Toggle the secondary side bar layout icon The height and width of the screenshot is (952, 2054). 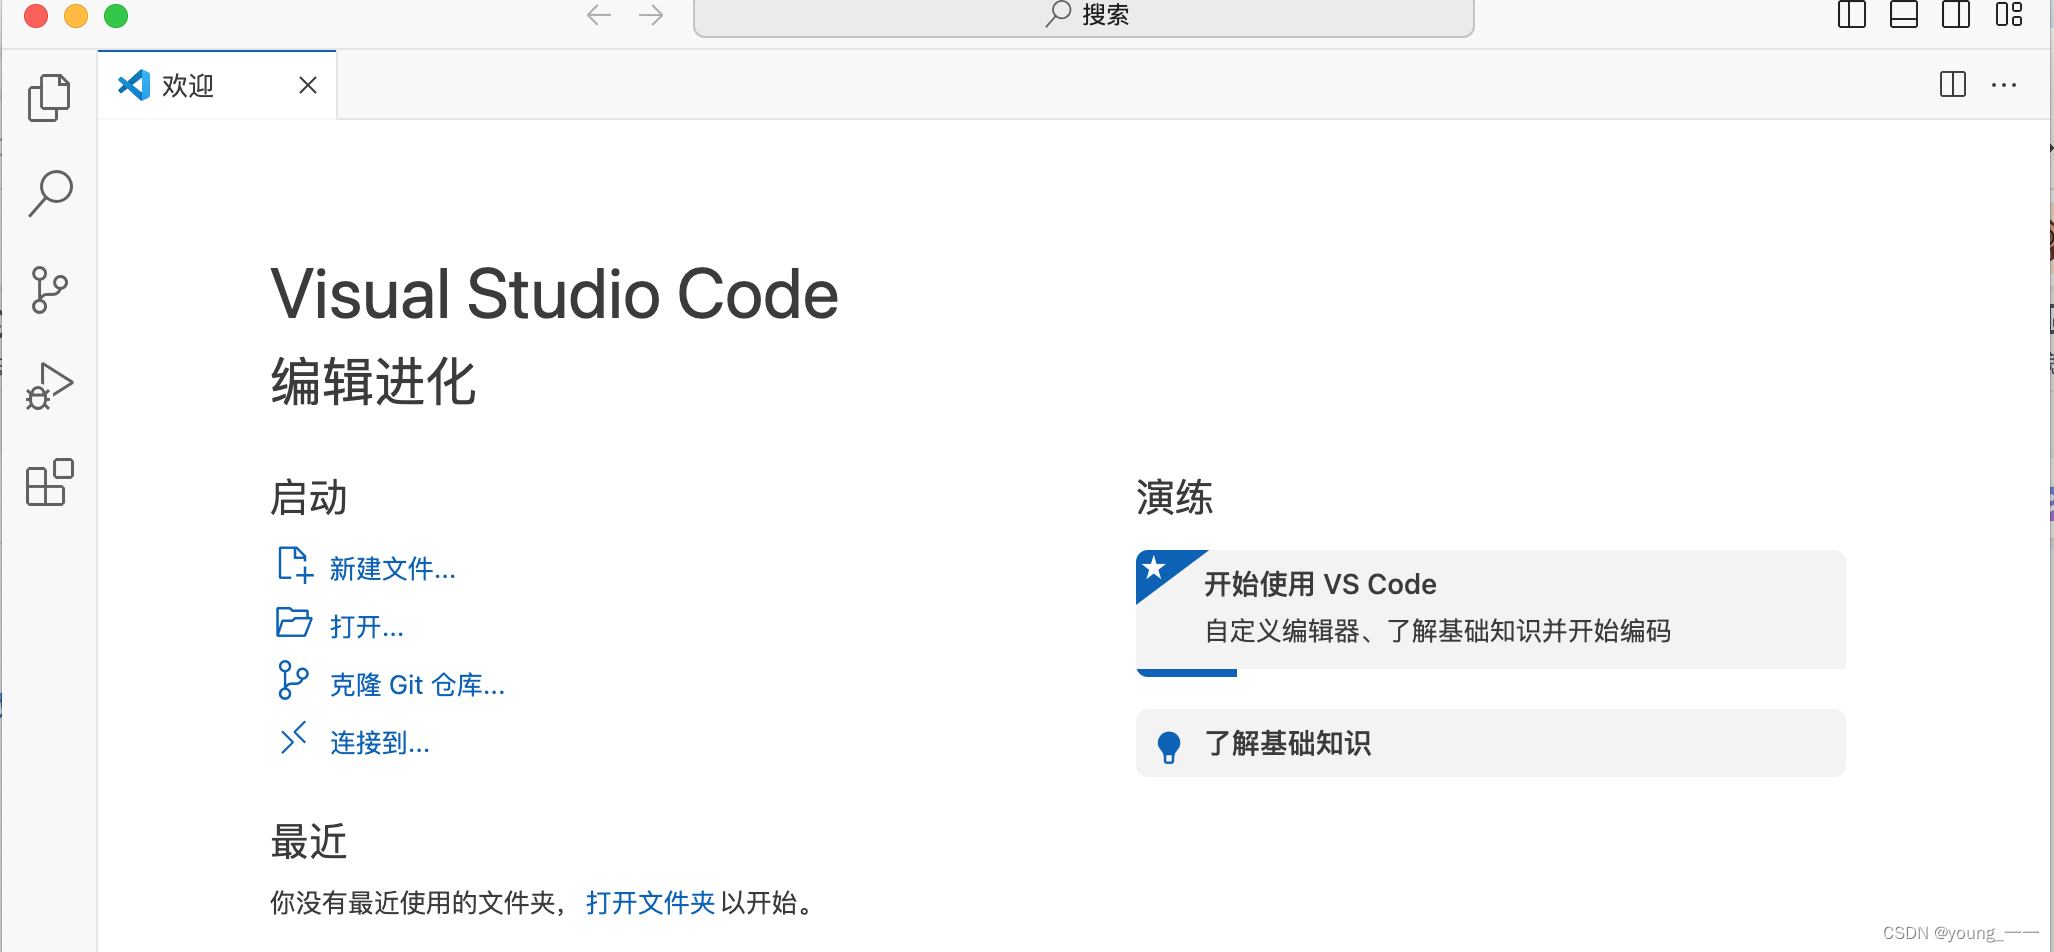(1956, 15)
